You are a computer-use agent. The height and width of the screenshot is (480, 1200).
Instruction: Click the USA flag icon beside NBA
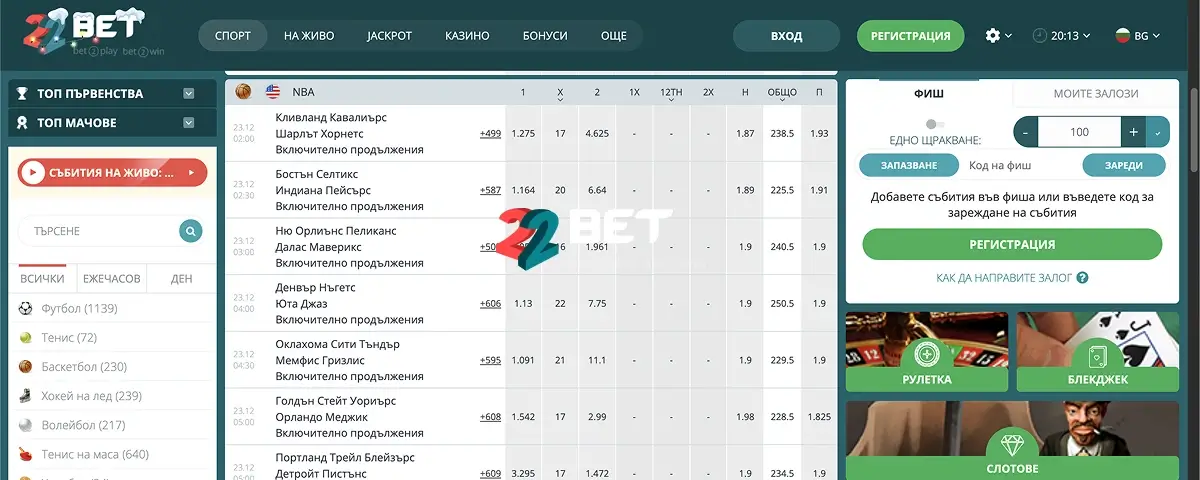(273, 91)
